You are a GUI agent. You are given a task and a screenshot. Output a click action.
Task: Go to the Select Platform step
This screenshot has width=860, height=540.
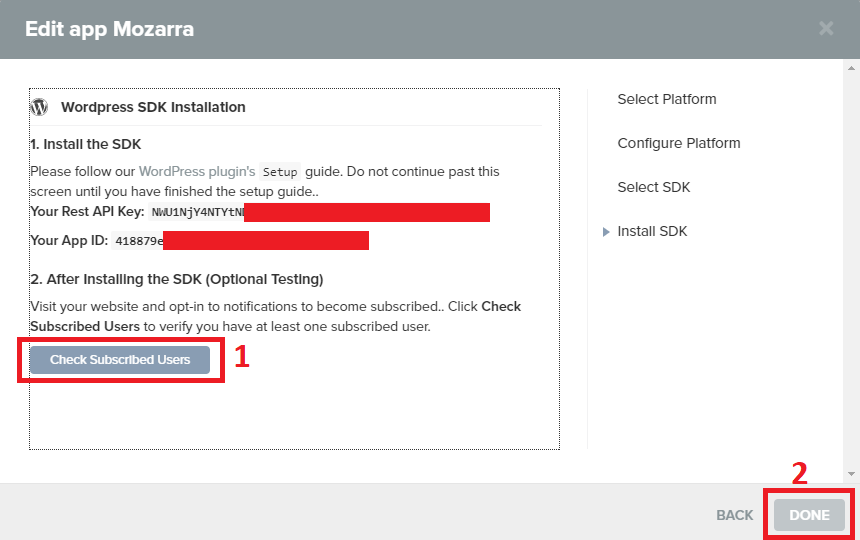(666, 99)
